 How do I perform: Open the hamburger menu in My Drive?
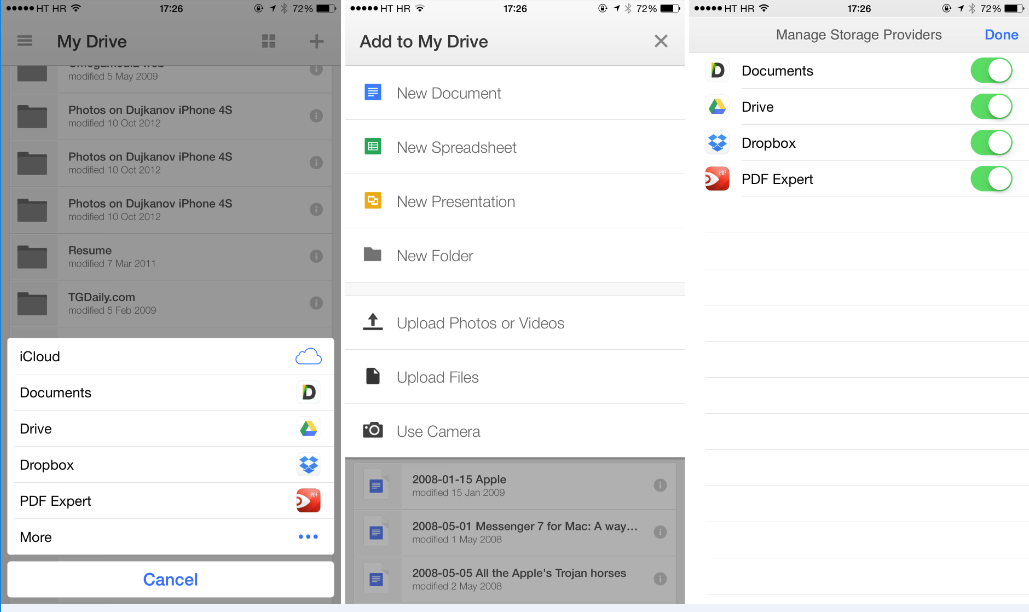[24, 41]
